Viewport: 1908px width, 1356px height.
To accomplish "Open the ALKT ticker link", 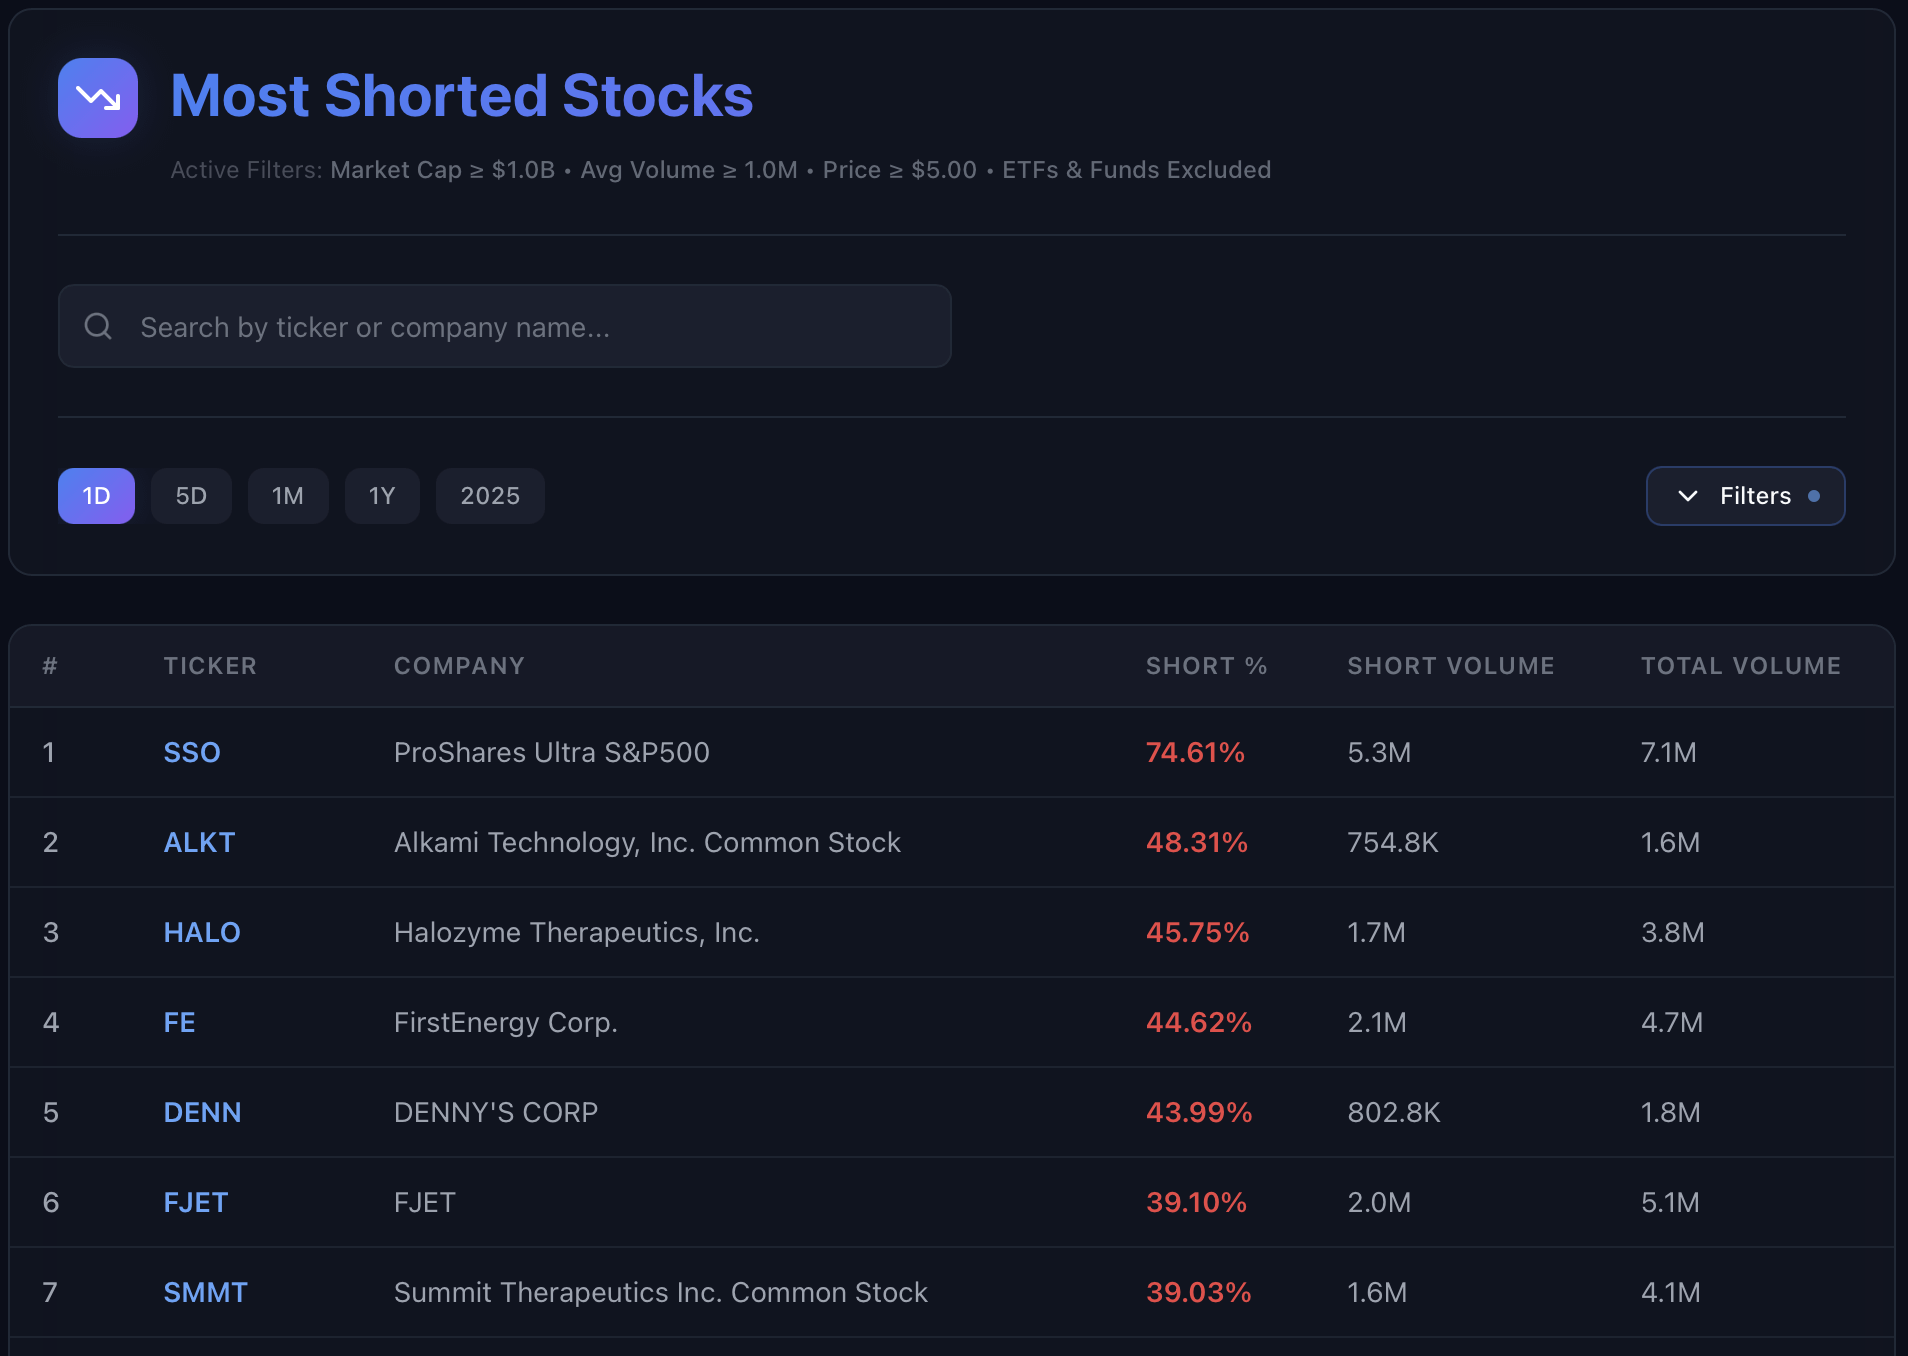I will click(199, 842).
